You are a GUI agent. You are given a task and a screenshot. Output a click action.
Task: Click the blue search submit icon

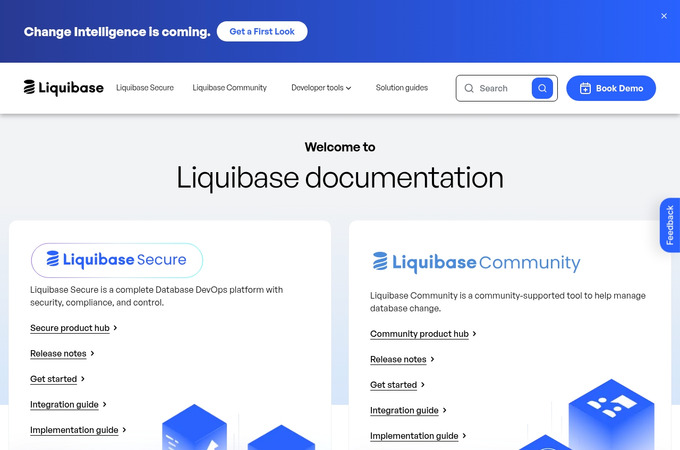pos(542,88)
